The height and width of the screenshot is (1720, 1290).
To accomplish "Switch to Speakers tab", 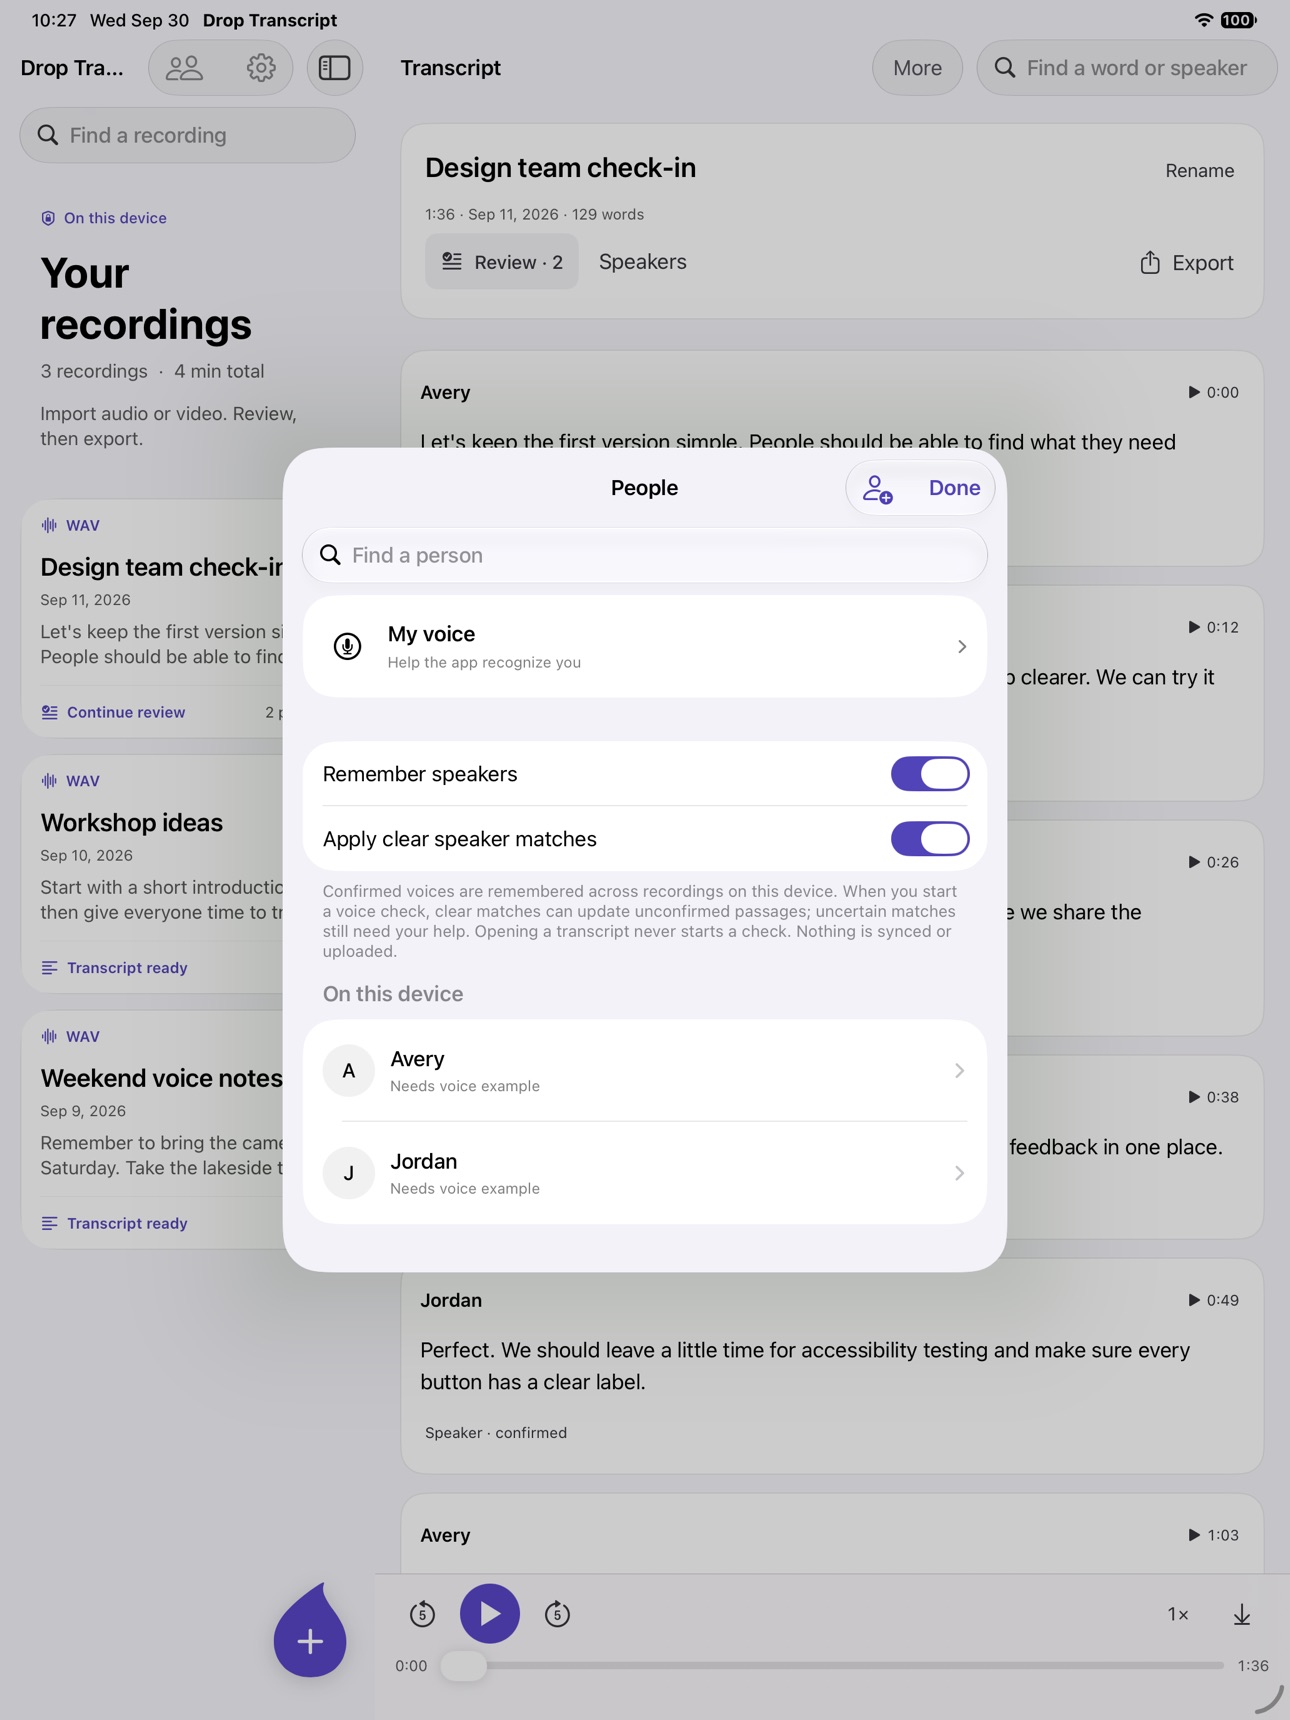I will click(643, 262).
